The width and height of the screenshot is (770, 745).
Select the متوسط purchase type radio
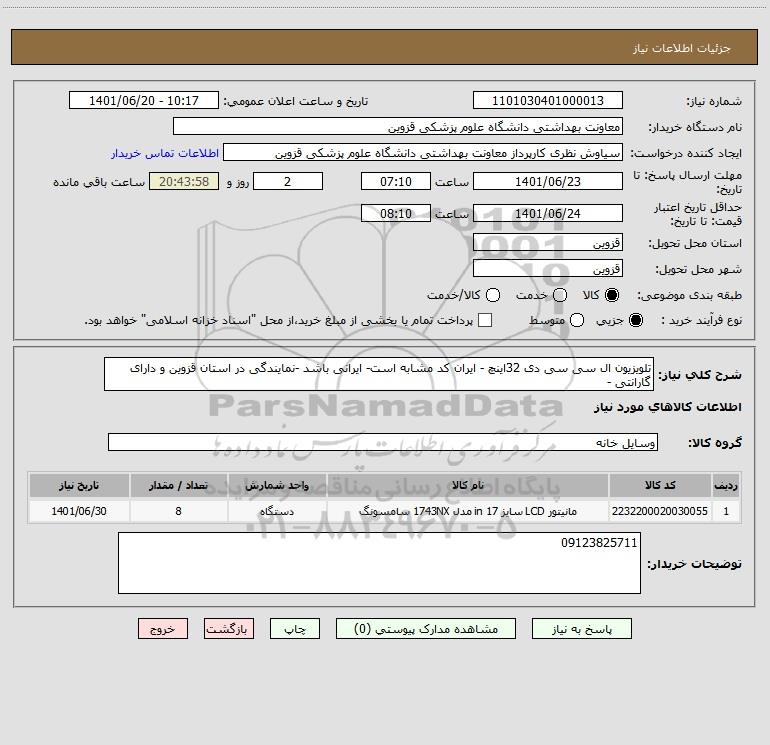(577, 320)
